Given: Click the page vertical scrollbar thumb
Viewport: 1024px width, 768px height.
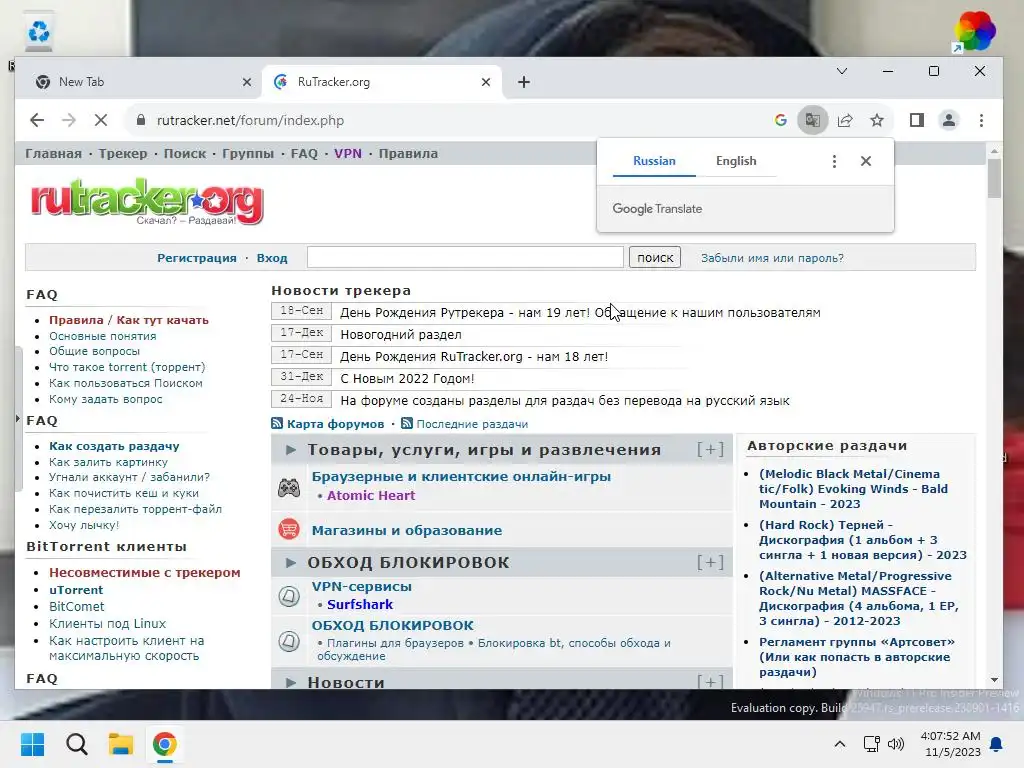Looking at the screenshot, I should 994,178.
